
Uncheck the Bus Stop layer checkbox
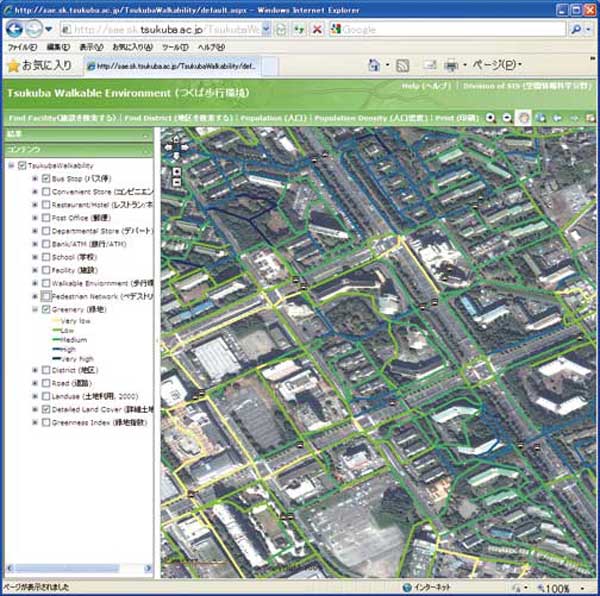coord(46,179)
